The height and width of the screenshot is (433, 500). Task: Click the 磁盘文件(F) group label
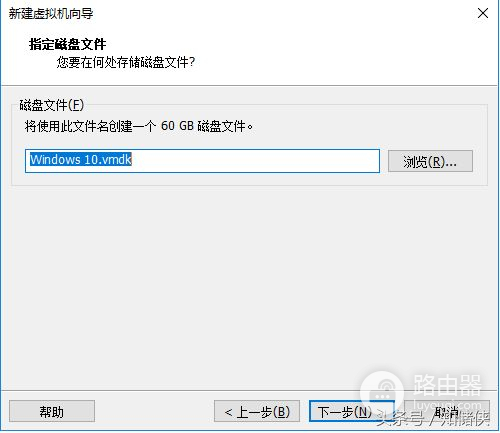tap(52, 105)
